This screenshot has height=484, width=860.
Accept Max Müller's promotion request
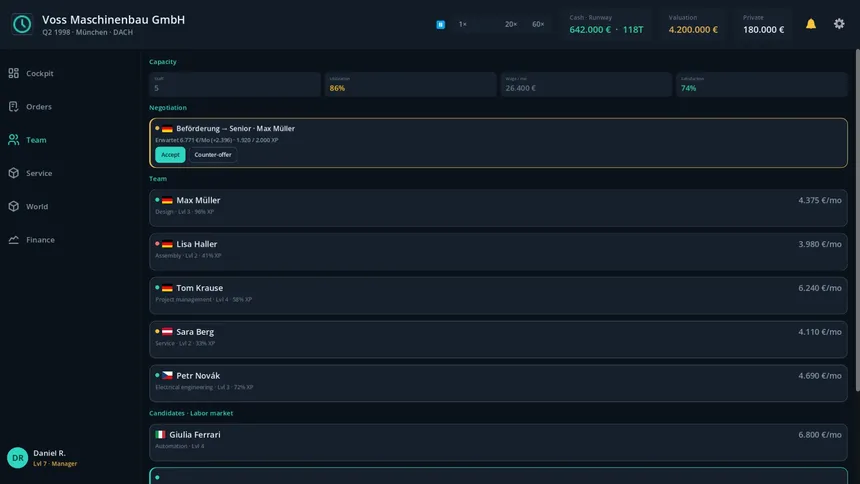170,155
